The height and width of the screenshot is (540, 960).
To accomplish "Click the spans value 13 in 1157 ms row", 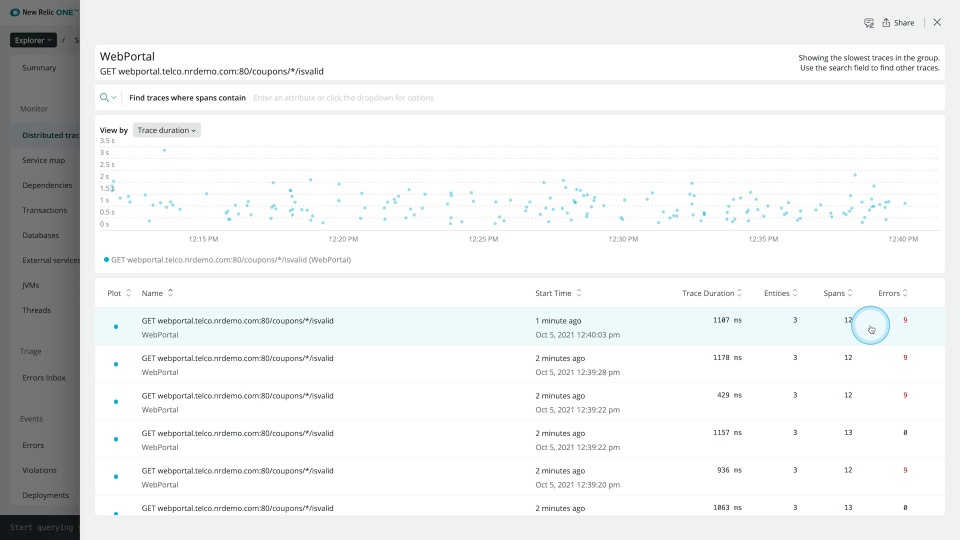I will tap(848, 433).
